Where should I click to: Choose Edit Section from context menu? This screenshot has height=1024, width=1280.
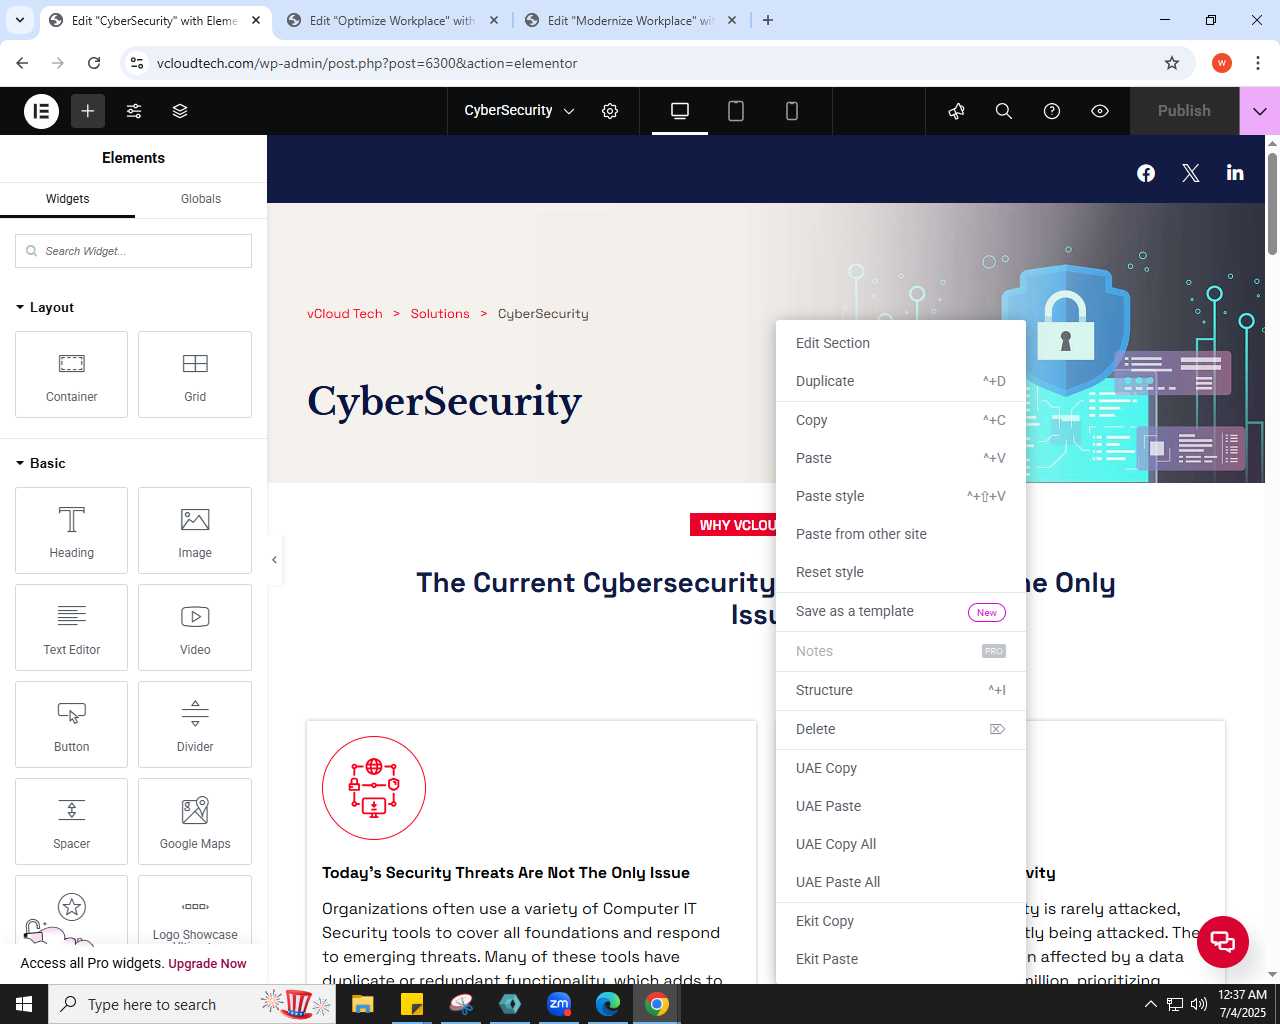(901, 343)
